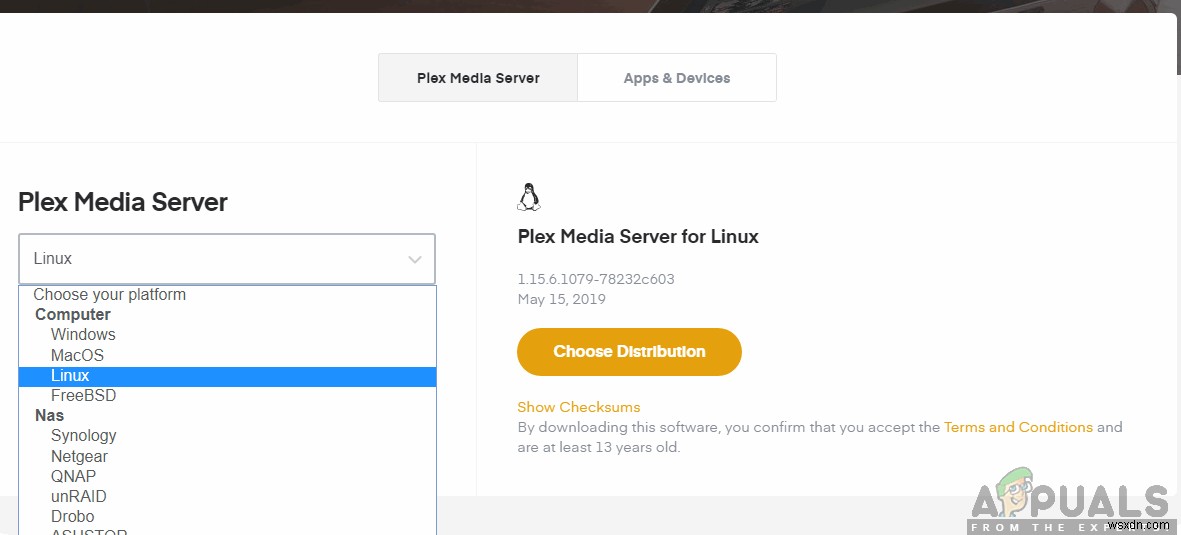
Task: Choose MacOS in the platform list
Action: click(227, 355)
